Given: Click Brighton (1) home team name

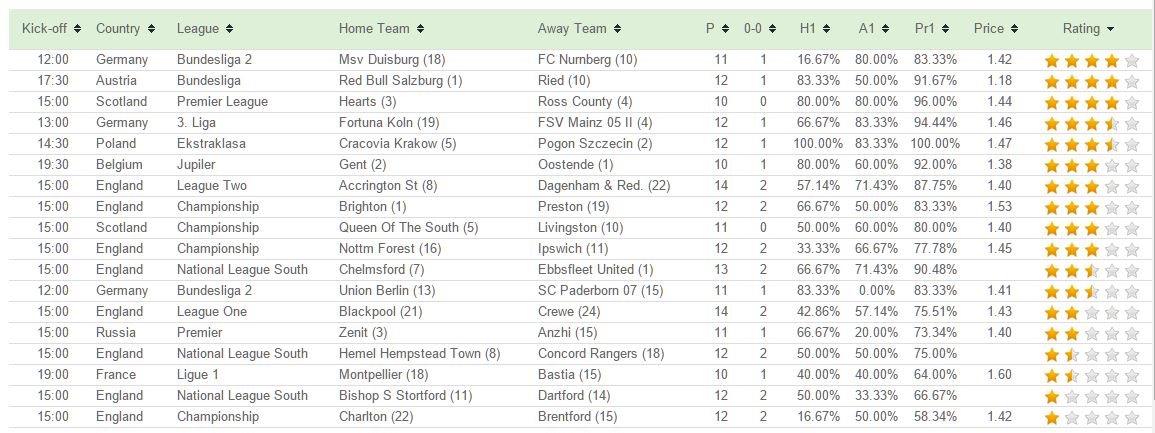Looking at the screenshot, I should pos(372,207).
